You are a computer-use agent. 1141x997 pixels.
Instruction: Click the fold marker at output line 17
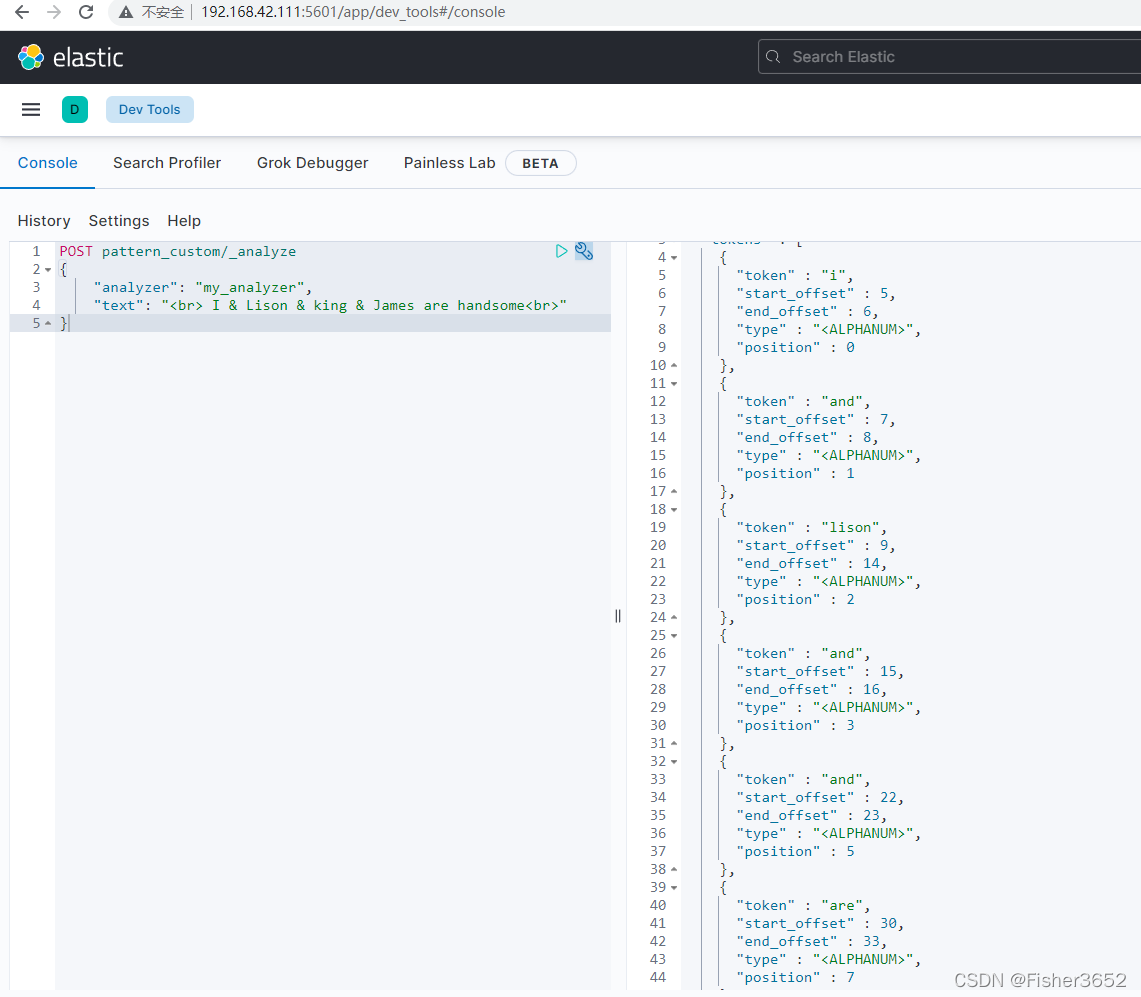point(674,491)
